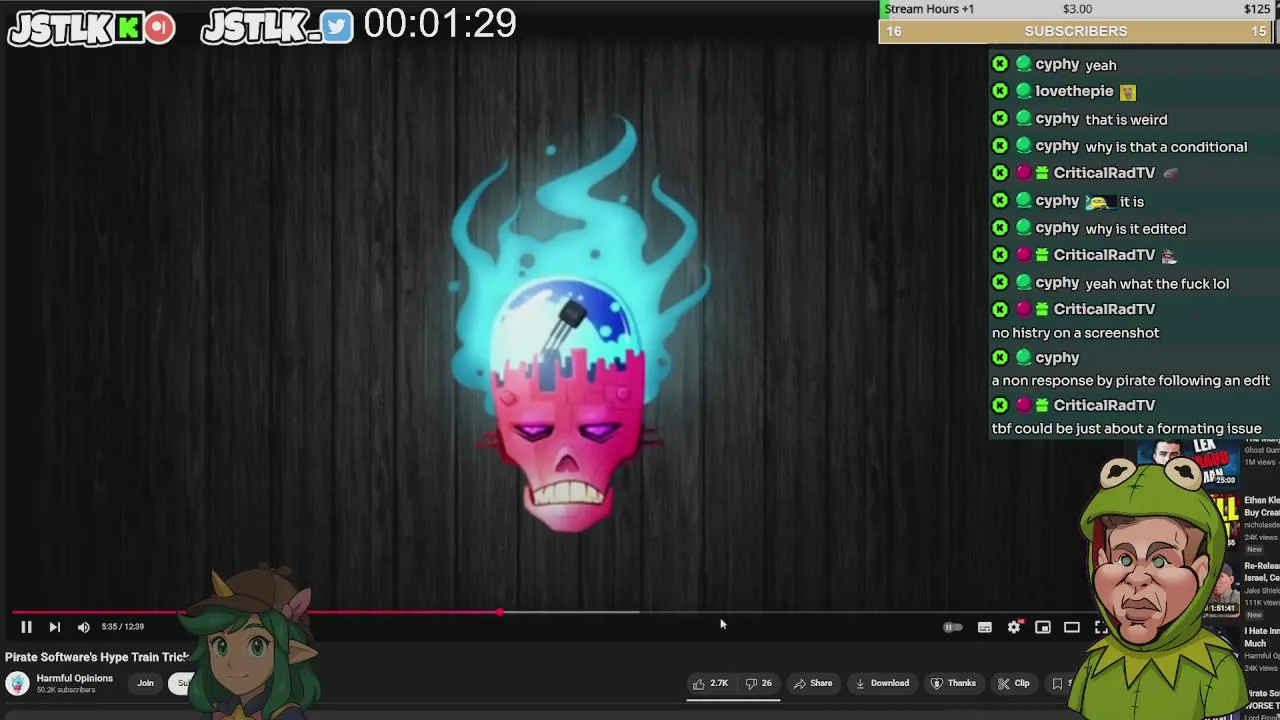Click the 5:35 / 12:39 time display
Viewport: 1280px width, 720px height.
click(123, 627)
